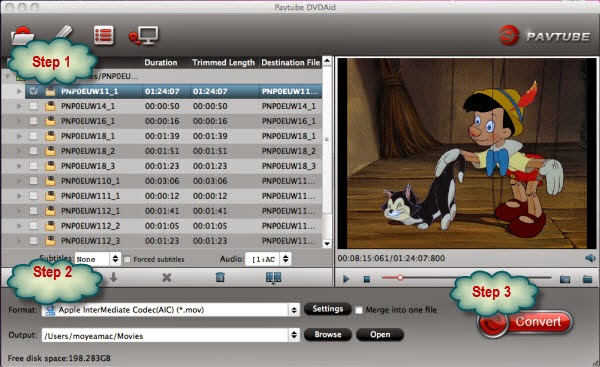The height and width of the screenshot is (367, 600).
Task: Enable Forced subtitles checkbox
Action: [x=127, y=259]
